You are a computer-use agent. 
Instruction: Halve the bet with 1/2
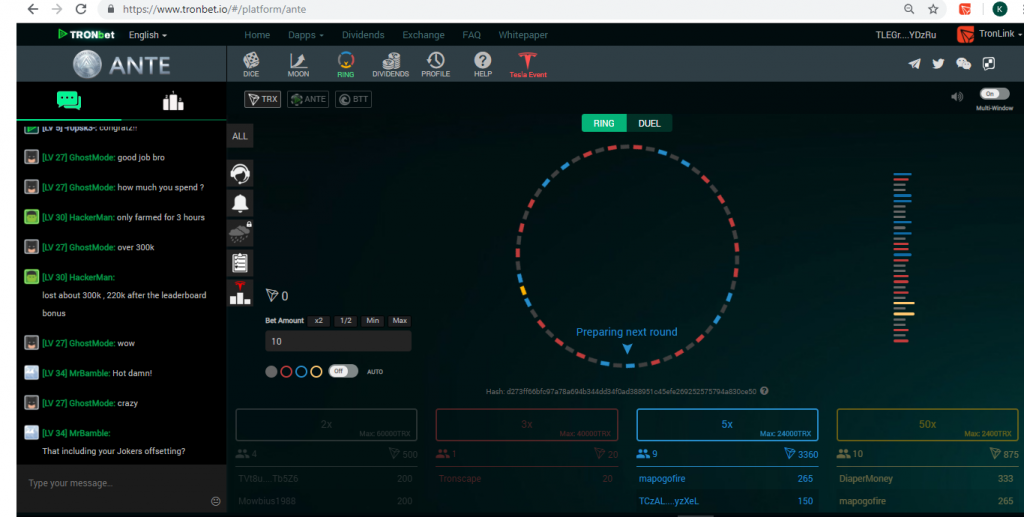click(x=345, y=321)
